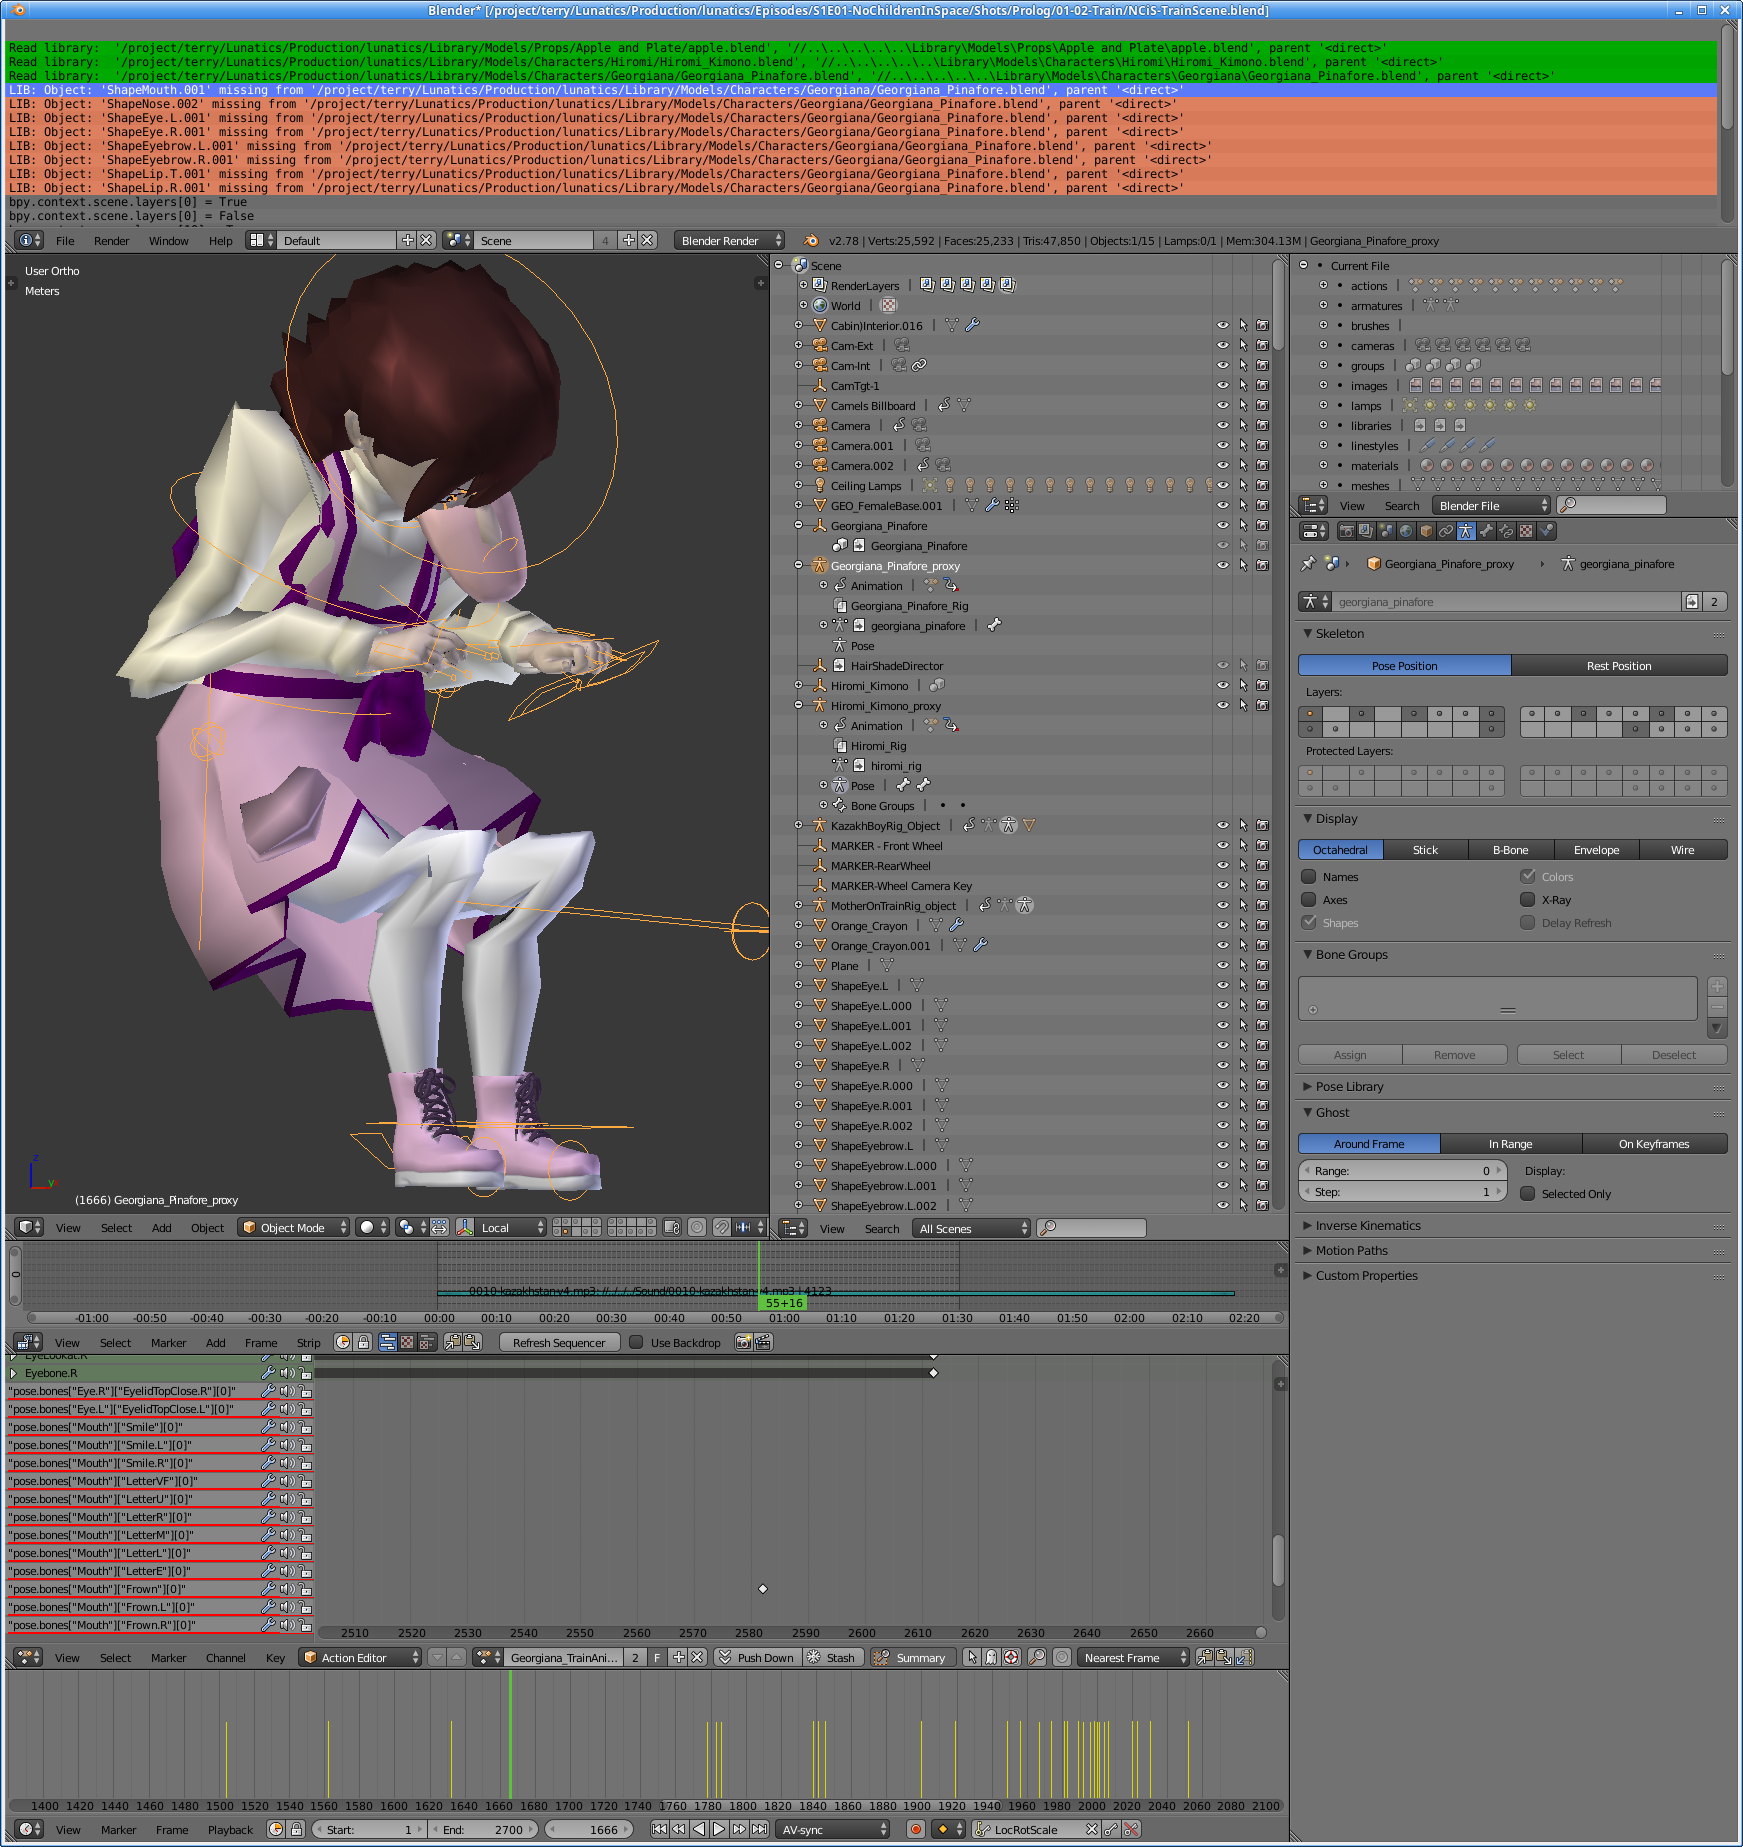Tick the bone Names checkbox
Image resolution: width=1743 pixels, height=1847 pixels.
[1309, 877]
